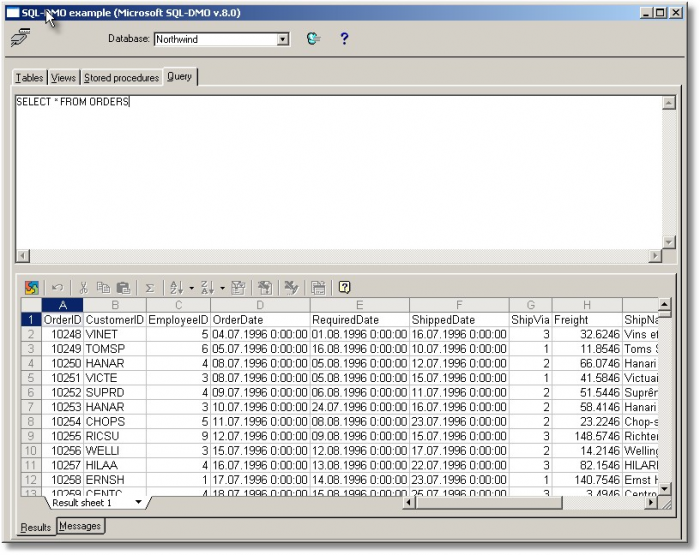Screen dimensions: 700x555
Task: Click the Office Web Components logo icon
Action: [x=32, y=288]
